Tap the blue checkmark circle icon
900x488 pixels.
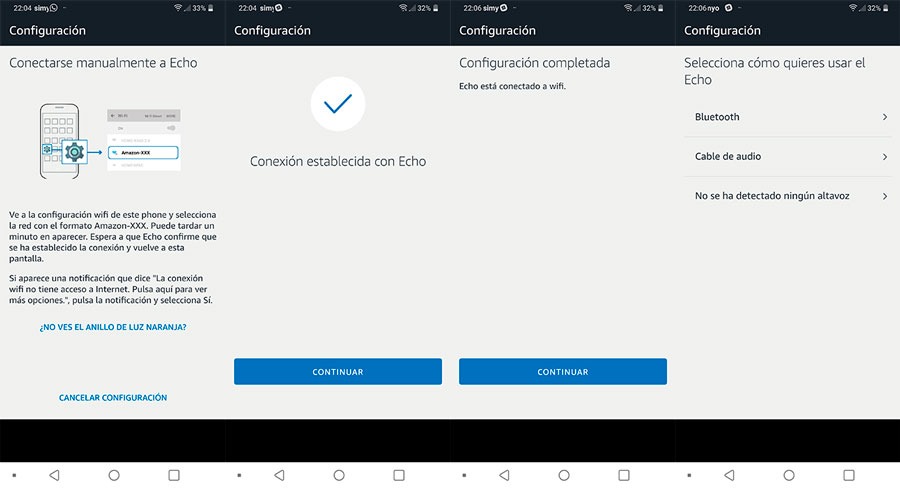pos(338,103)
